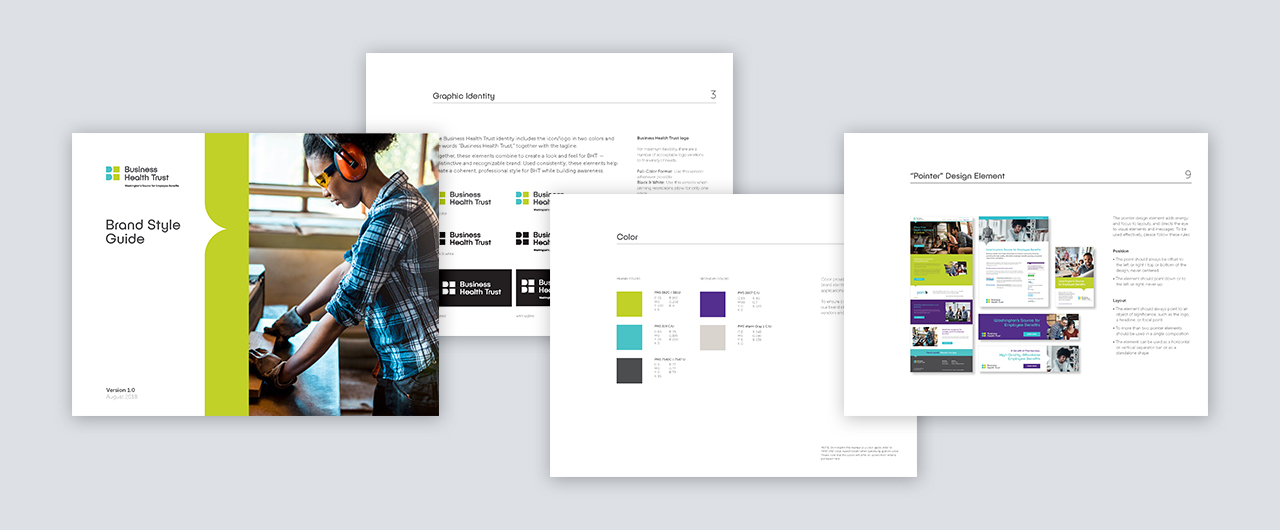Pick the dark gray primary color swatch

629,370
